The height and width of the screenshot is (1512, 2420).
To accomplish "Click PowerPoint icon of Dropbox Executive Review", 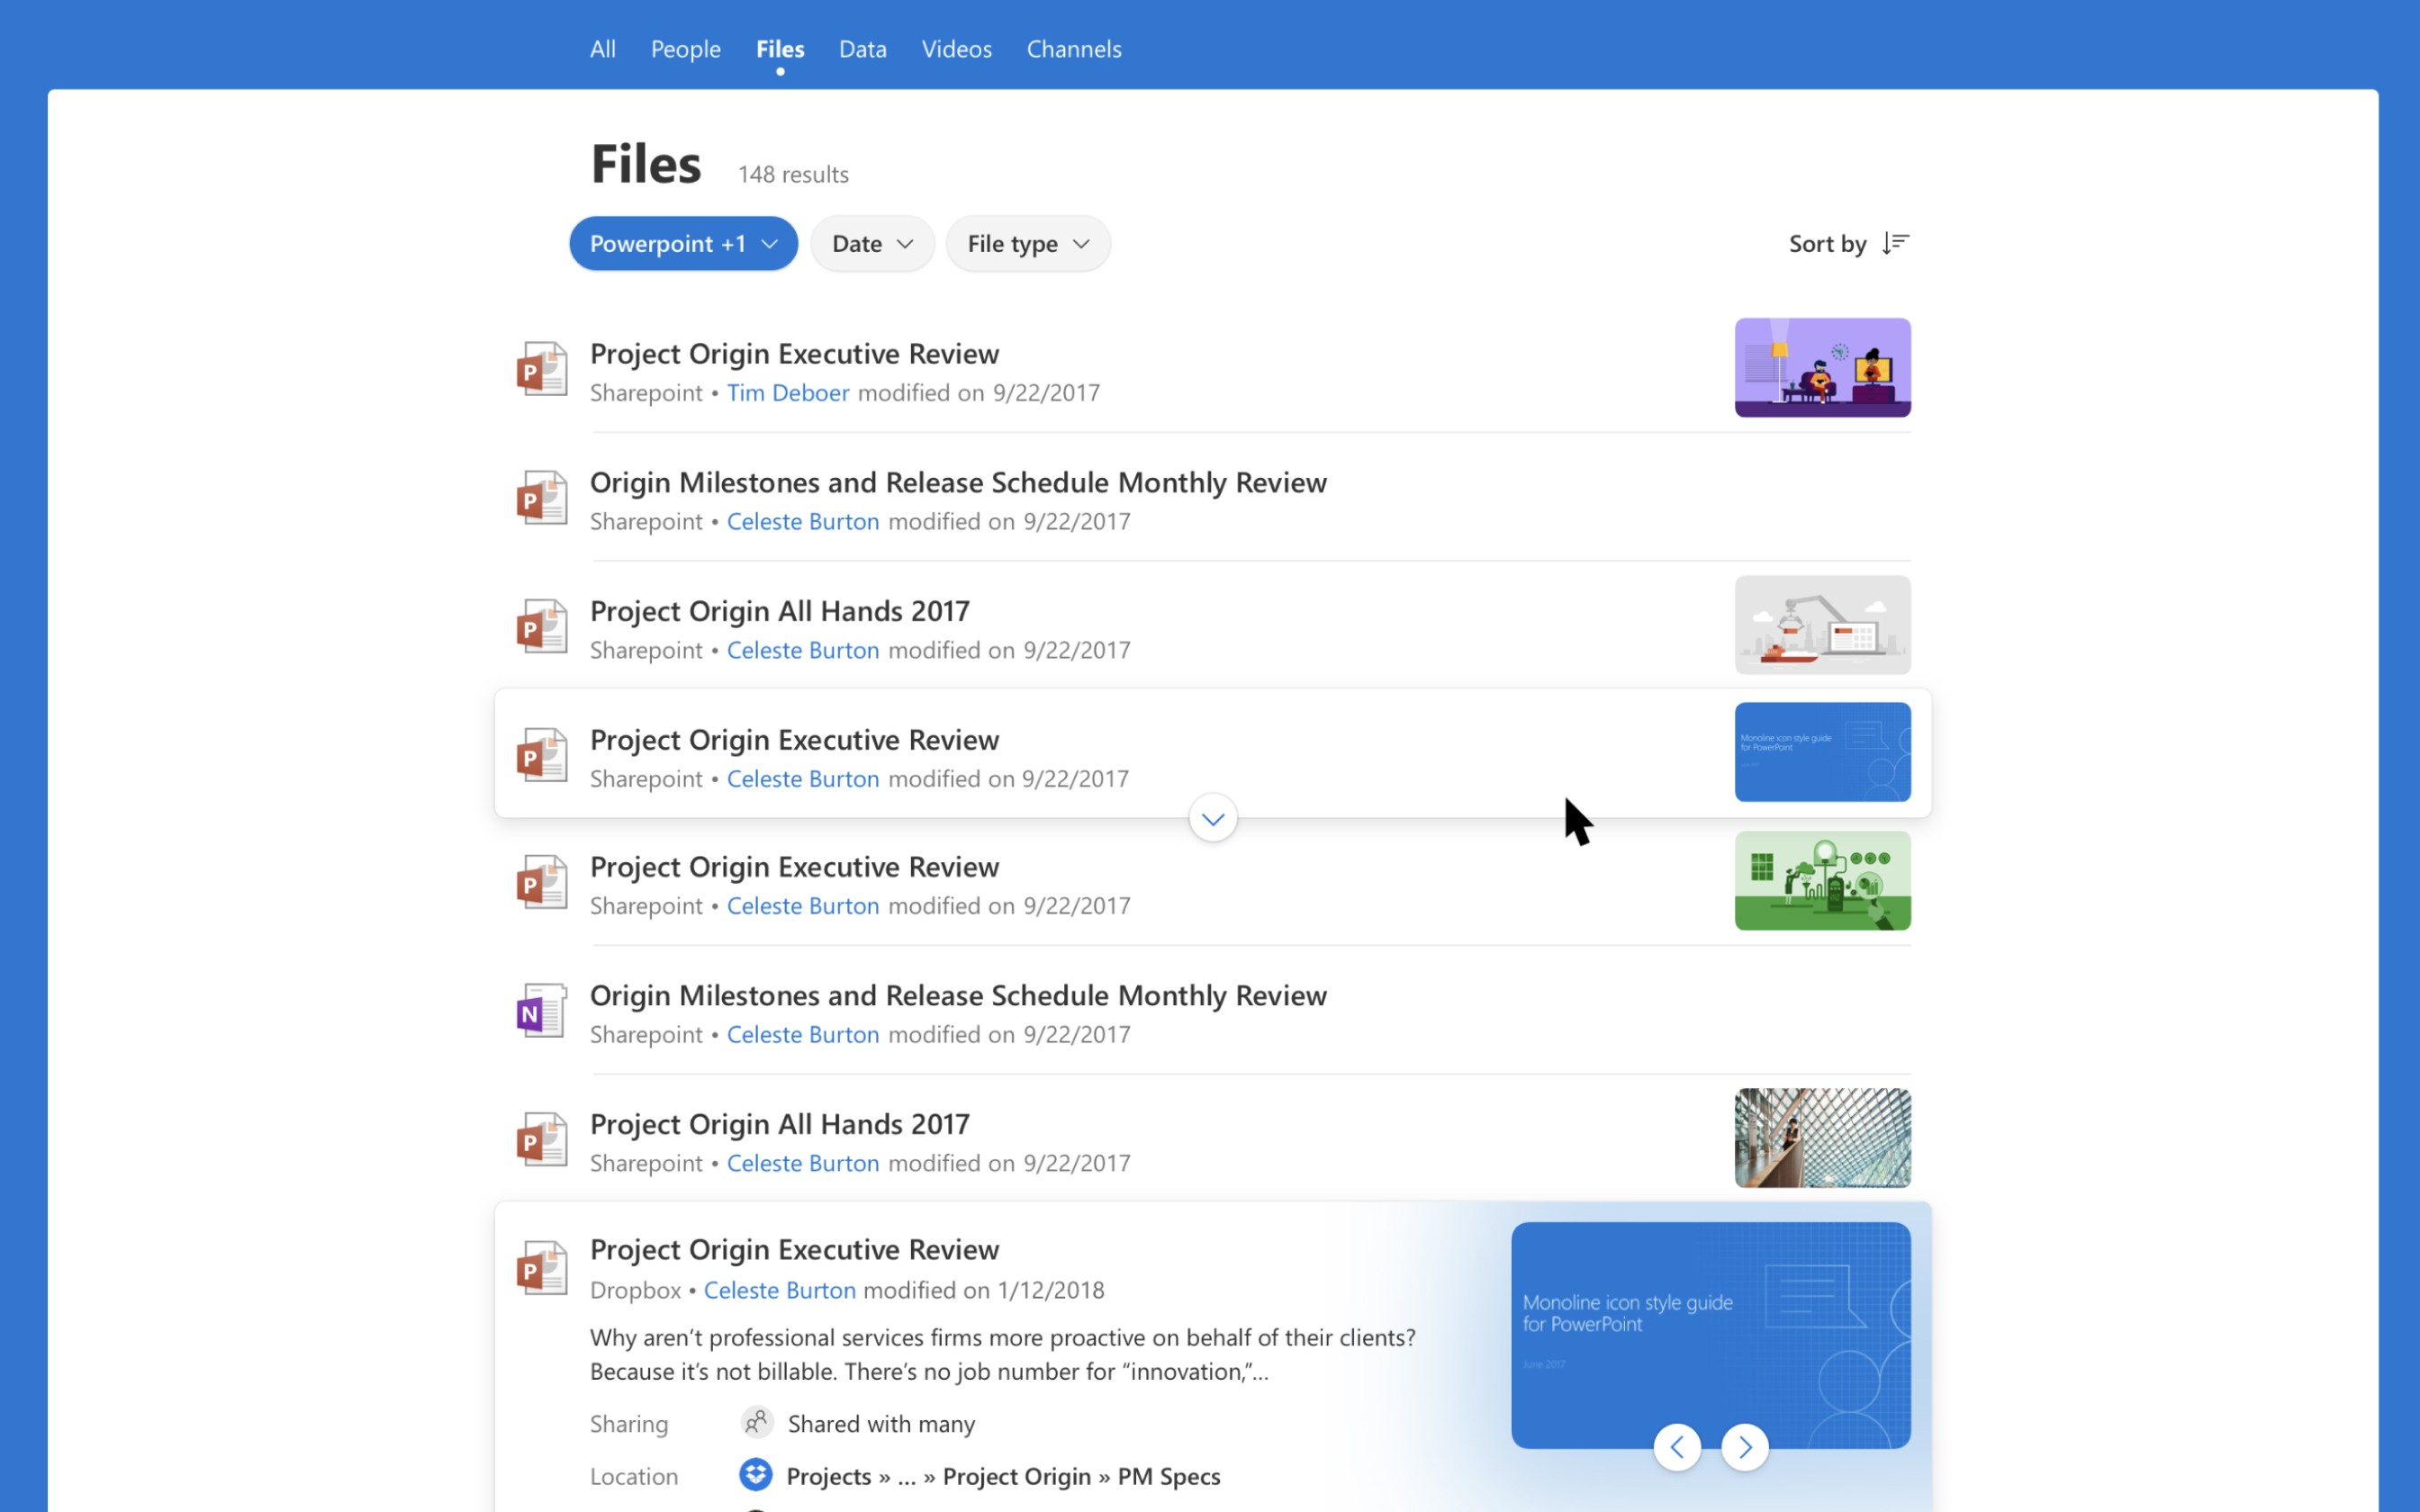I will (541, 1268).
